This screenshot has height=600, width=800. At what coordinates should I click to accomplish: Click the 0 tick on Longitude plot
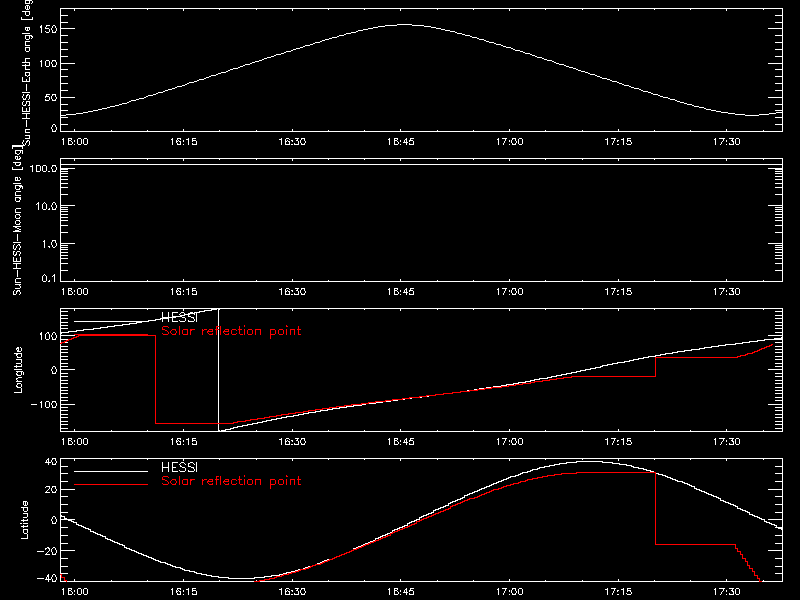click(54, 370)
